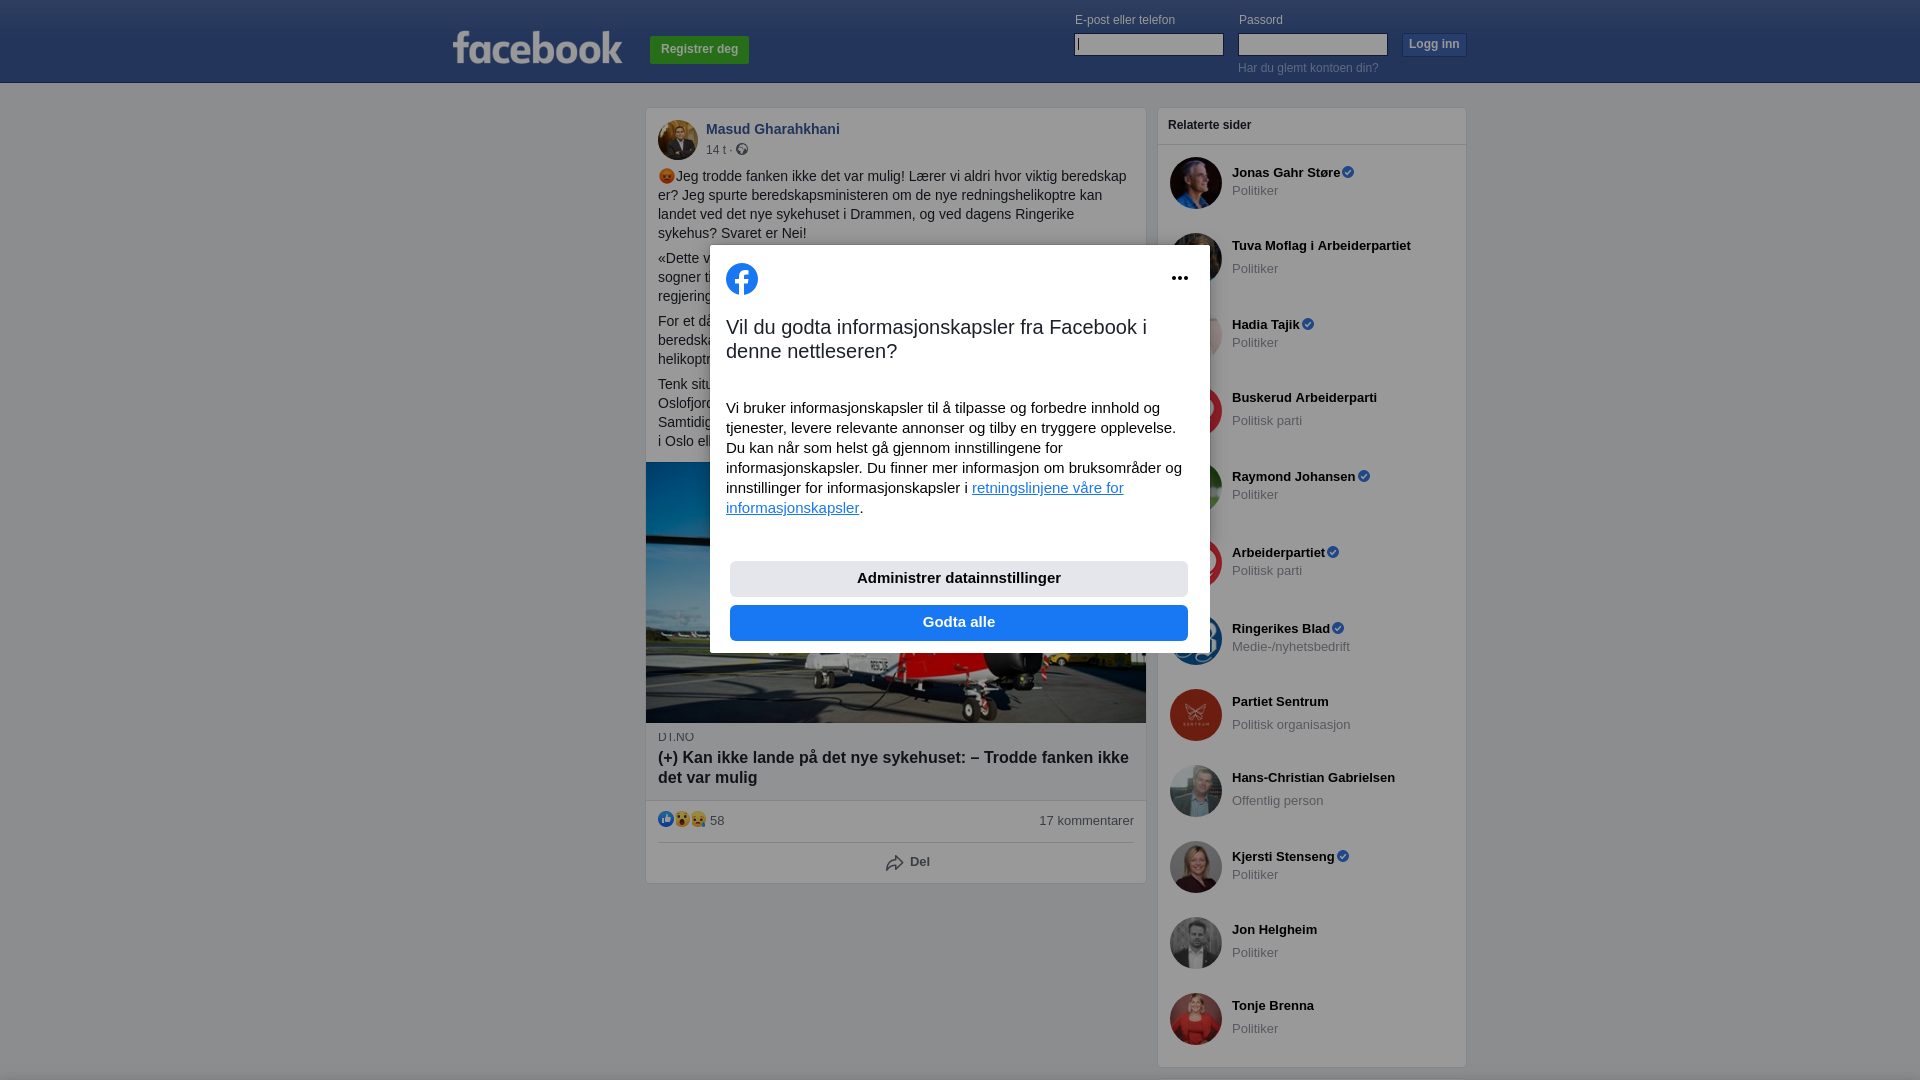Open Tonje Brenna's profile avatar
The height and width of the screenshot is (1080, 1920).
1196,1019
